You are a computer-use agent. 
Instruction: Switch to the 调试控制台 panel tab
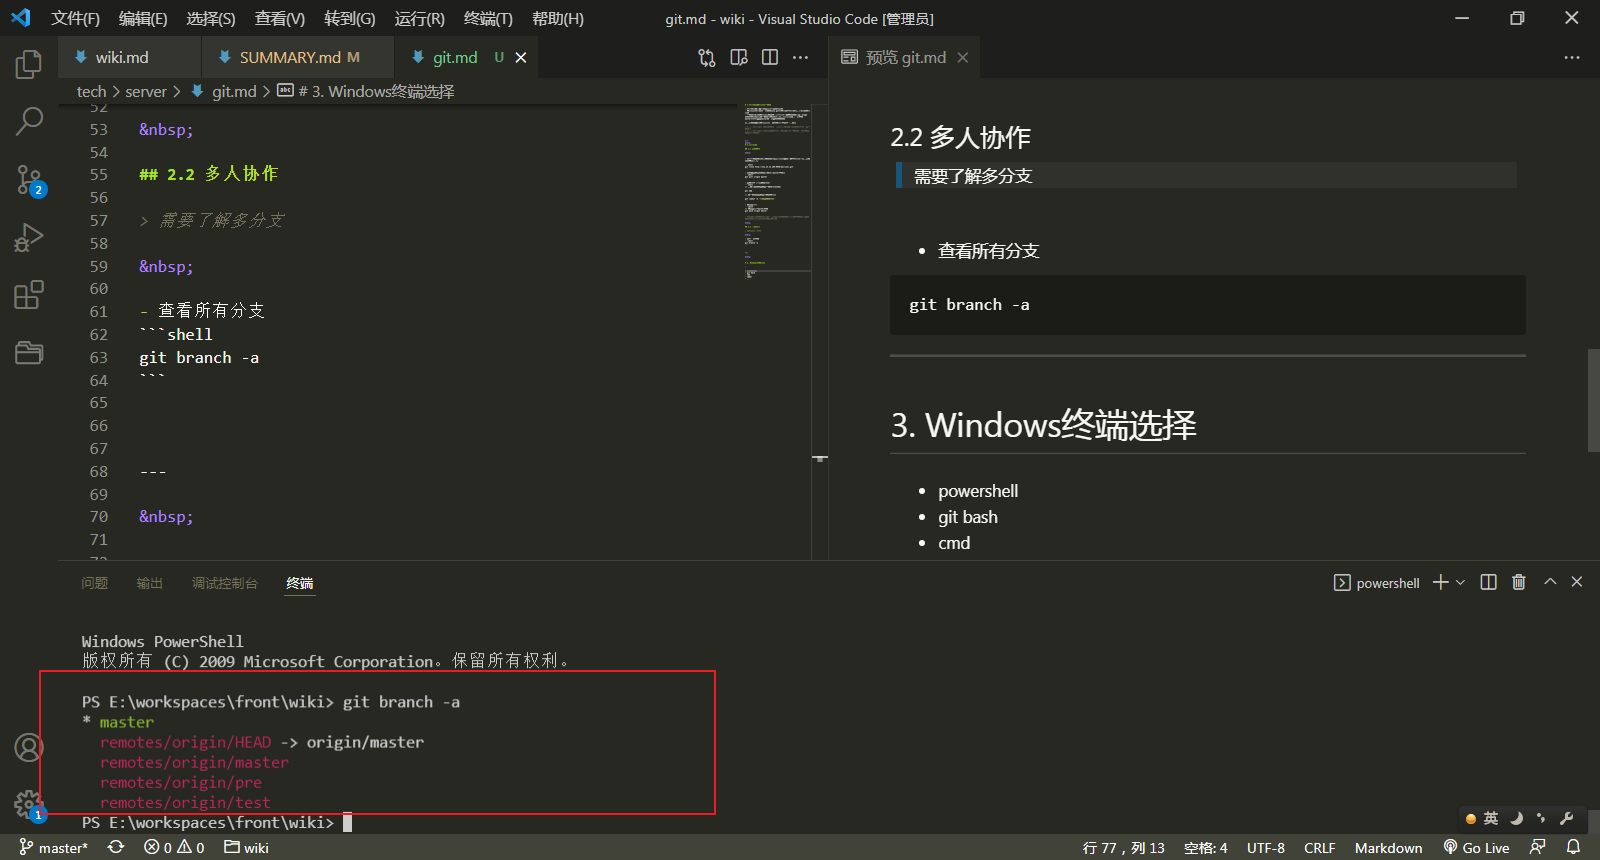[224, 583]
